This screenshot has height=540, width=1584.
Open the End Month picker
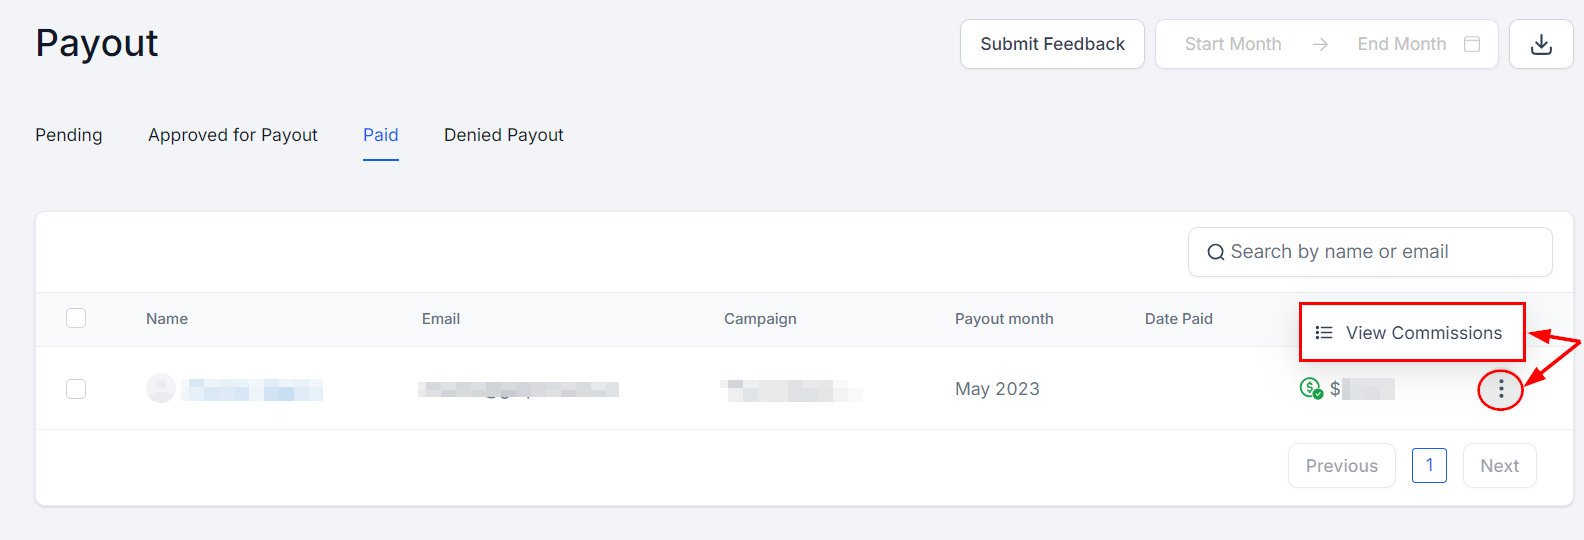tap(1401, 44)
